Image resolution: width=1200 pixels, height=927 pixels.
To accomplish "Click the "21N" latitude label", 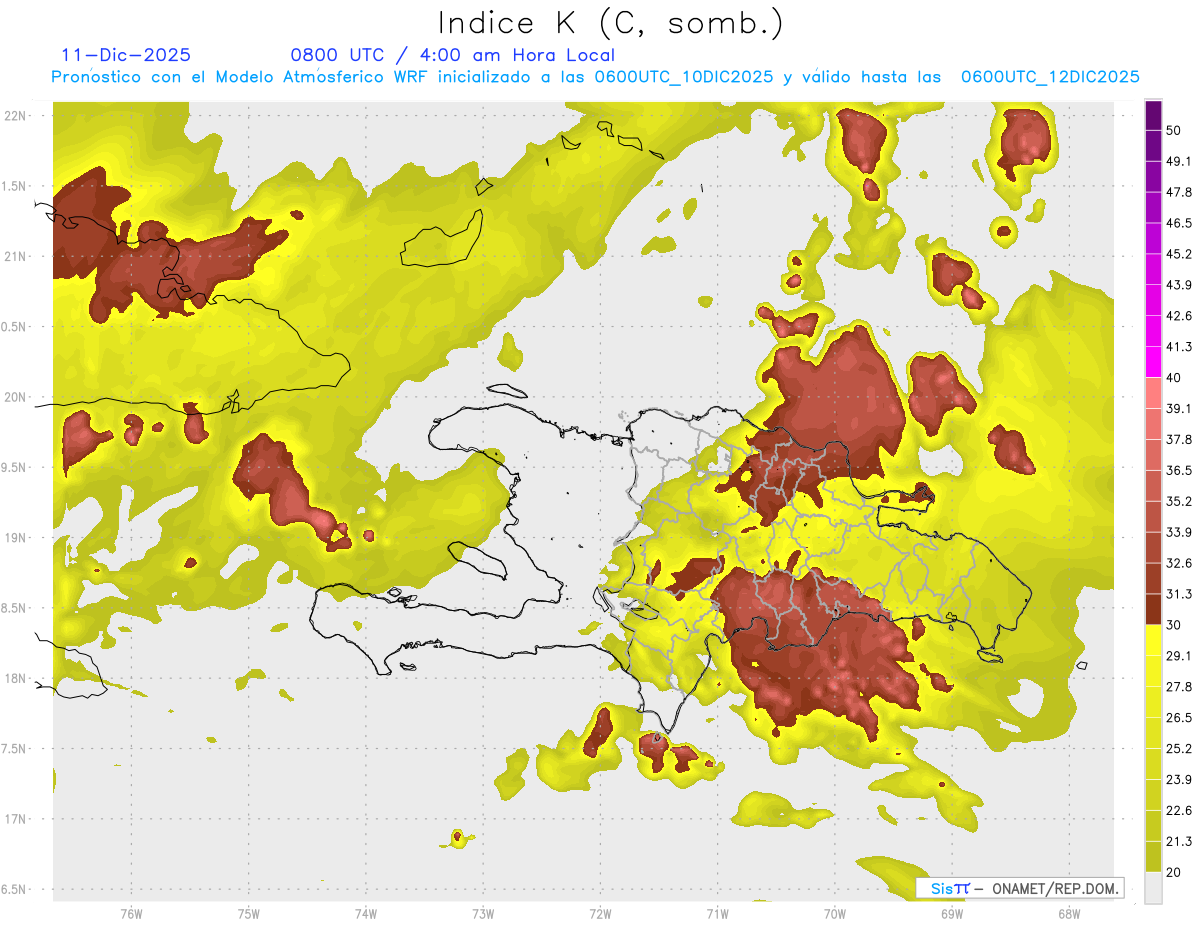I will pos(17,256).
